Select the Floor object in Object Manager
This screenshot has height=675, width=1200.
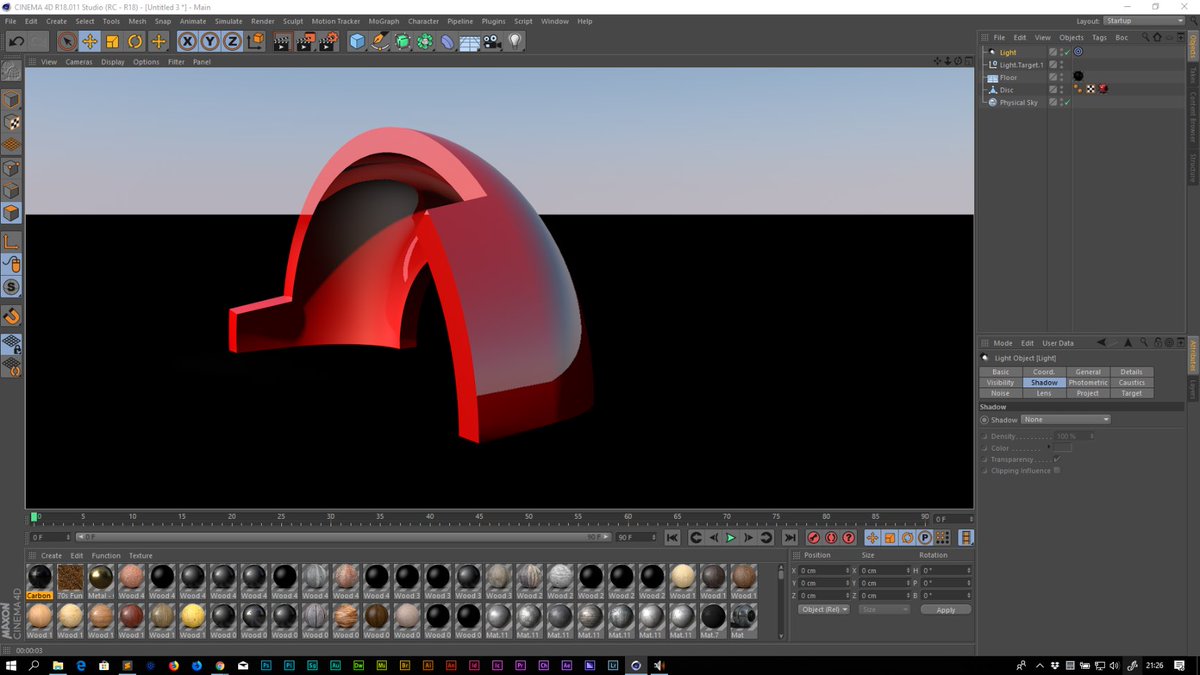(x=1009, y=77)
